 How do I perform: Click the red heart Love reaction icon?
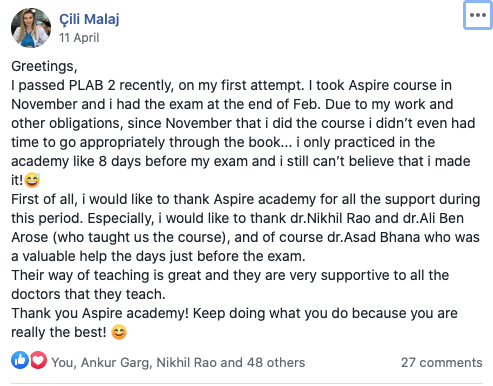(38, 360)
